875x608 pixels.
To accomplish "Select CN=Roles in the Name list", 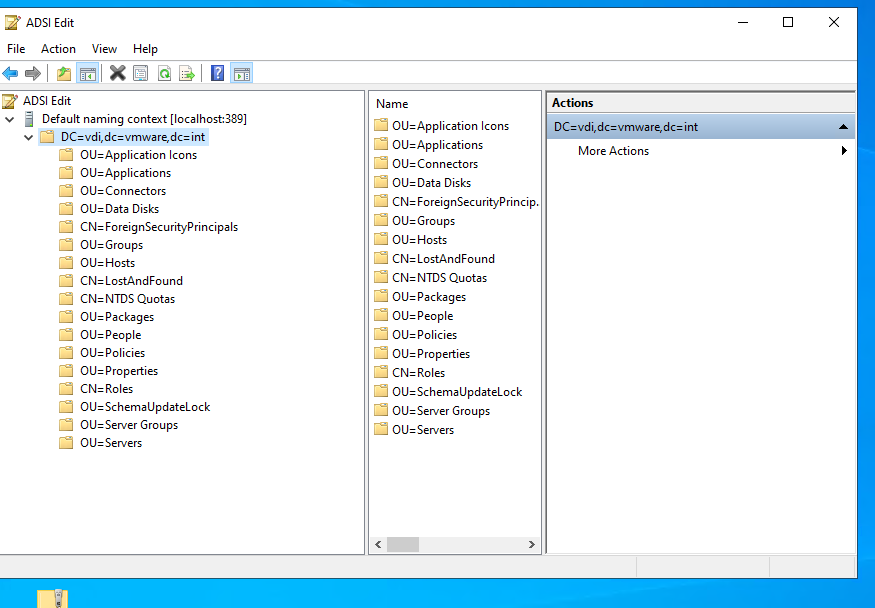I will click(419, 373).
